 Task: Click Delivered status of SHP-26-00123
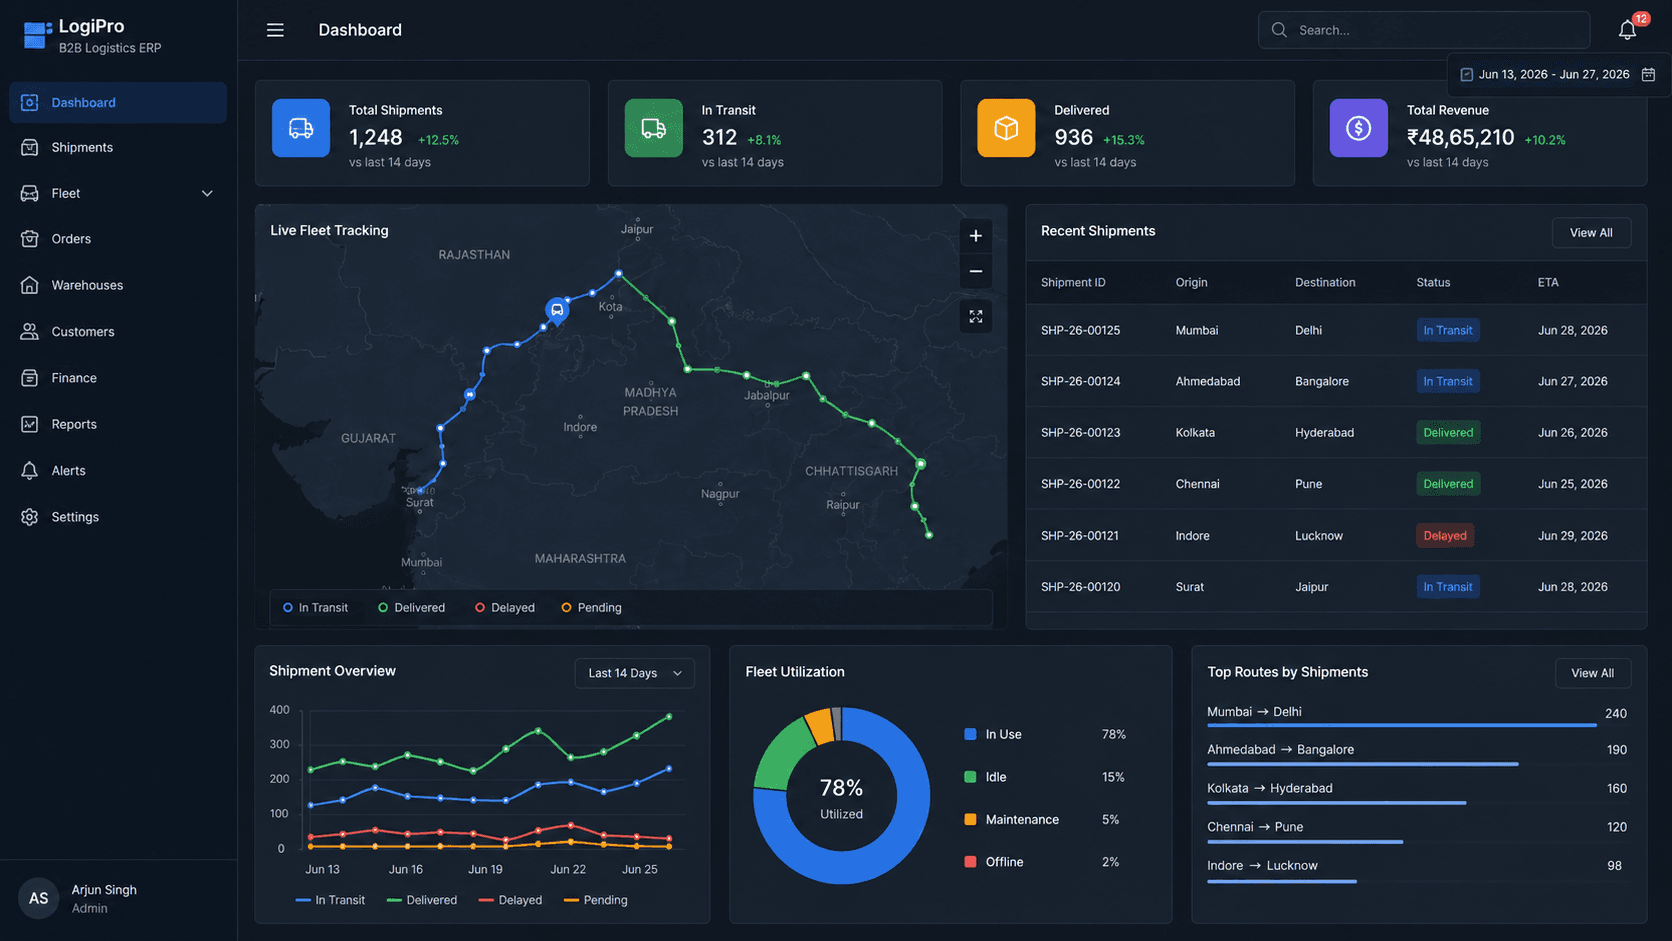(x=1448, y=433)
